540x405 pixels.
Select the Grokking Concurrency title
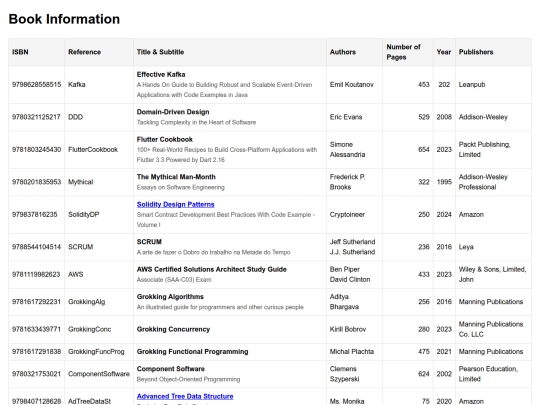(x=173, y=329)
